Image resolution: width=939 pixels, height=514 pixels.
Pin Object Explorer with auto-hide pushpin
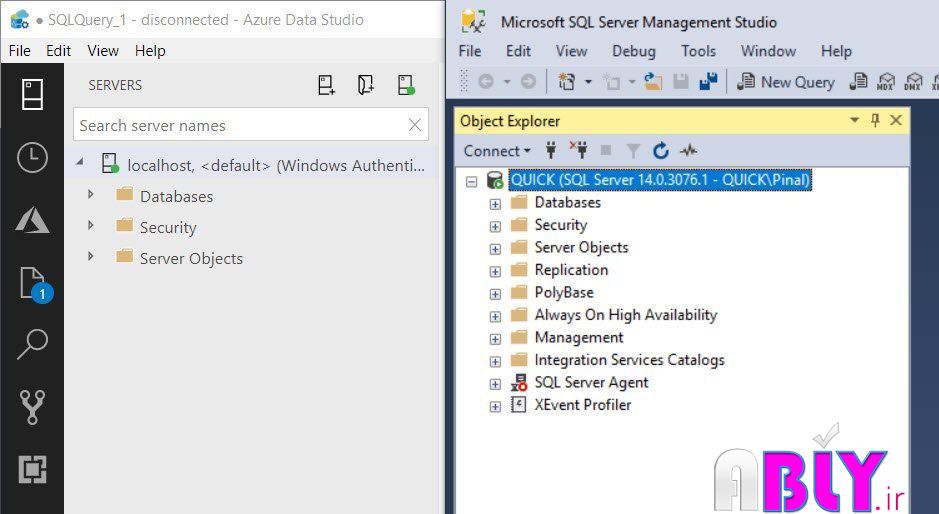[x=875, y=120]
